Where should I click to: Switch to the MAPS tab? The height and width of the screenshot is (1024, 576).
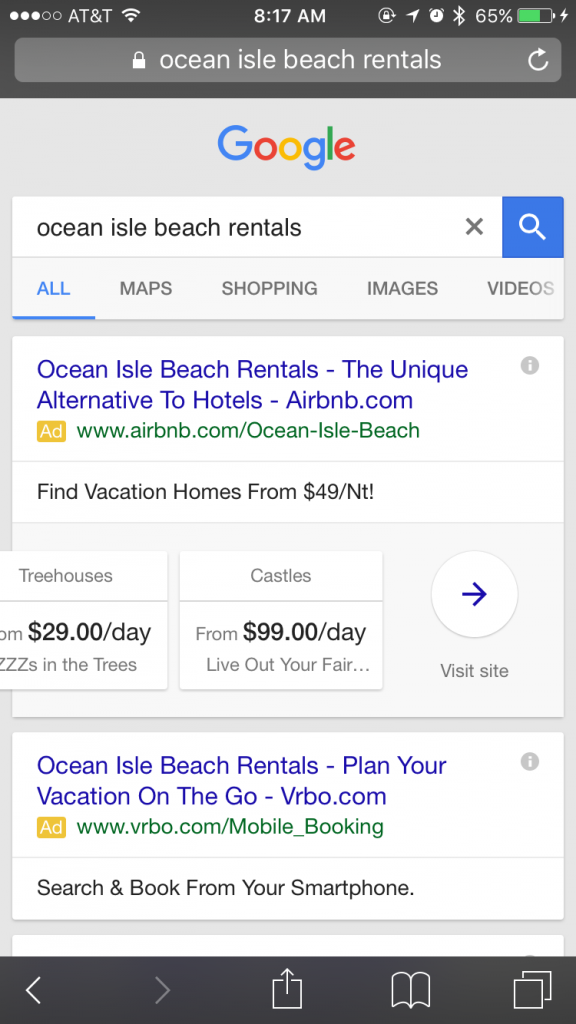pos(145,288)
